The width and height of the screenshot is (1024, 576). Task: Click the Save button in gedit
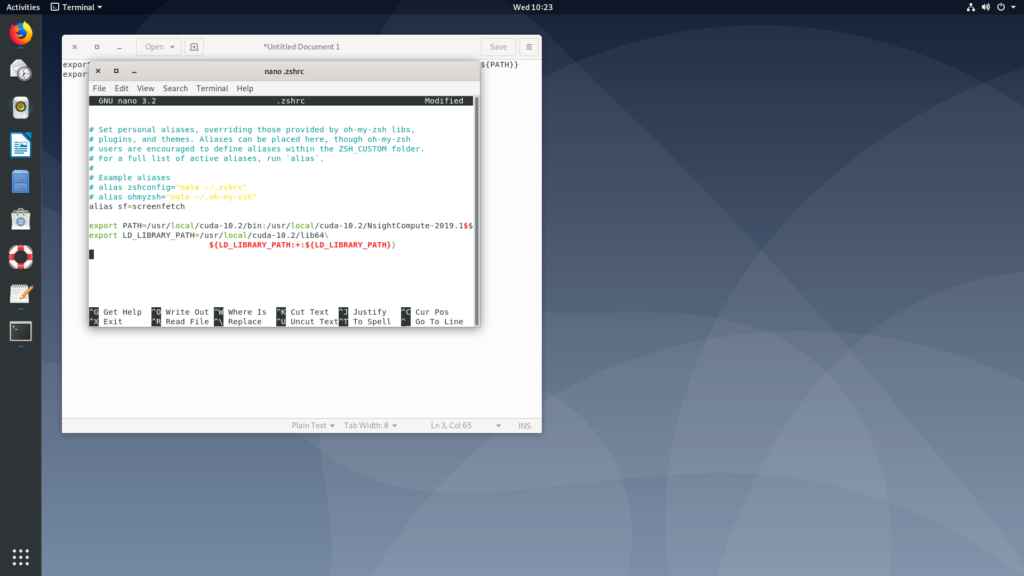[x=498, y=47]
